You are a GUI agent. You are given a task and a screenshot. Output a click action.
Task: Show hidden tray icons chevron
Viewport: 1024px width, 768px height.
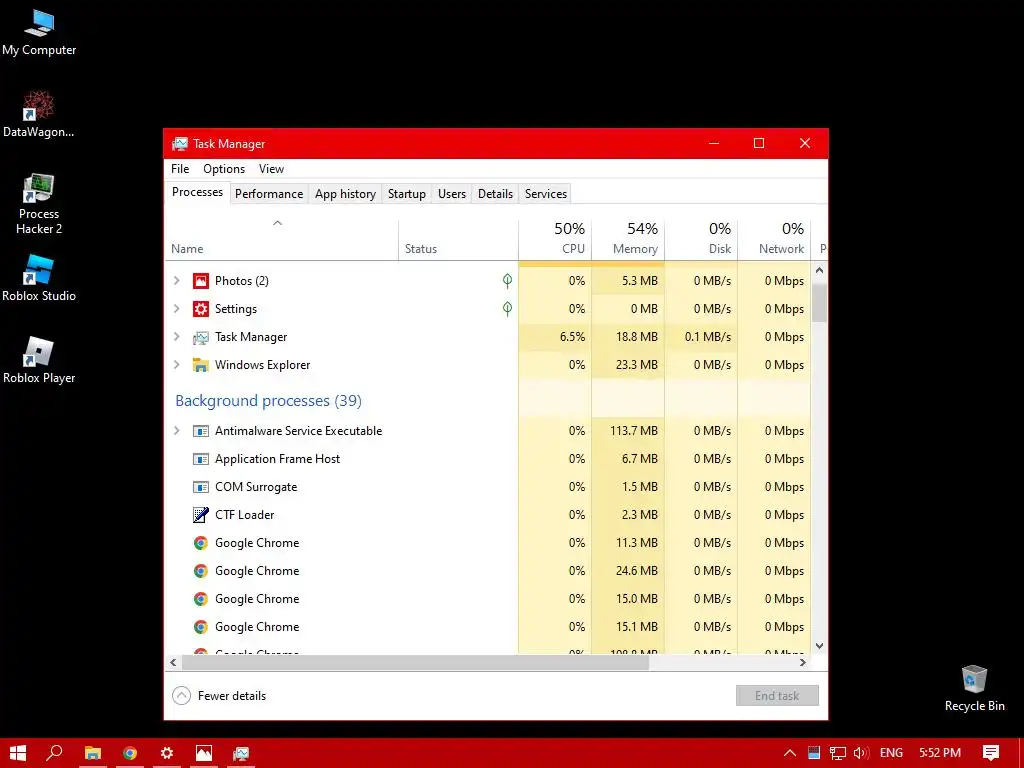790,753
